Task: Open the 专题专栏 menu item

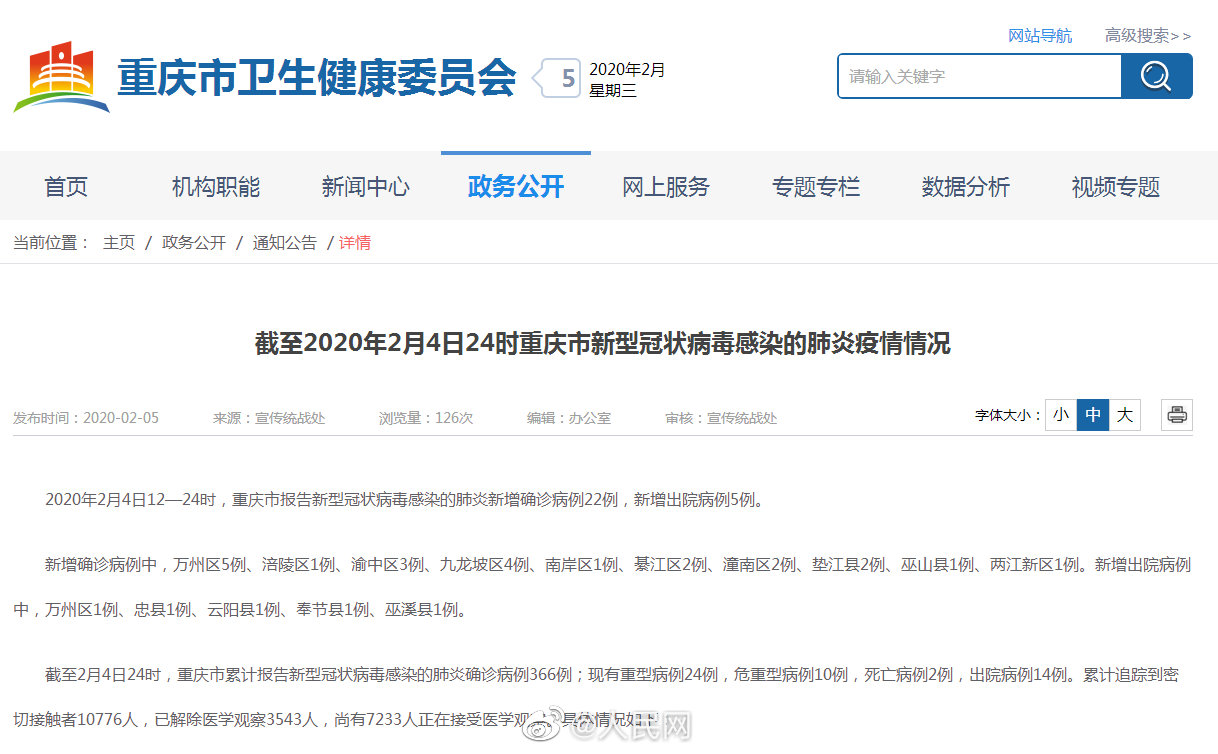Action: pos(816,187)
